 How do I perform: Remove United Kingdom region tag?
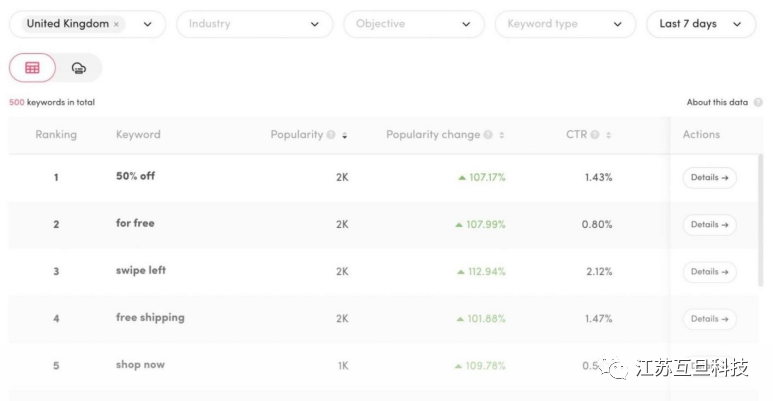point(116,24)
